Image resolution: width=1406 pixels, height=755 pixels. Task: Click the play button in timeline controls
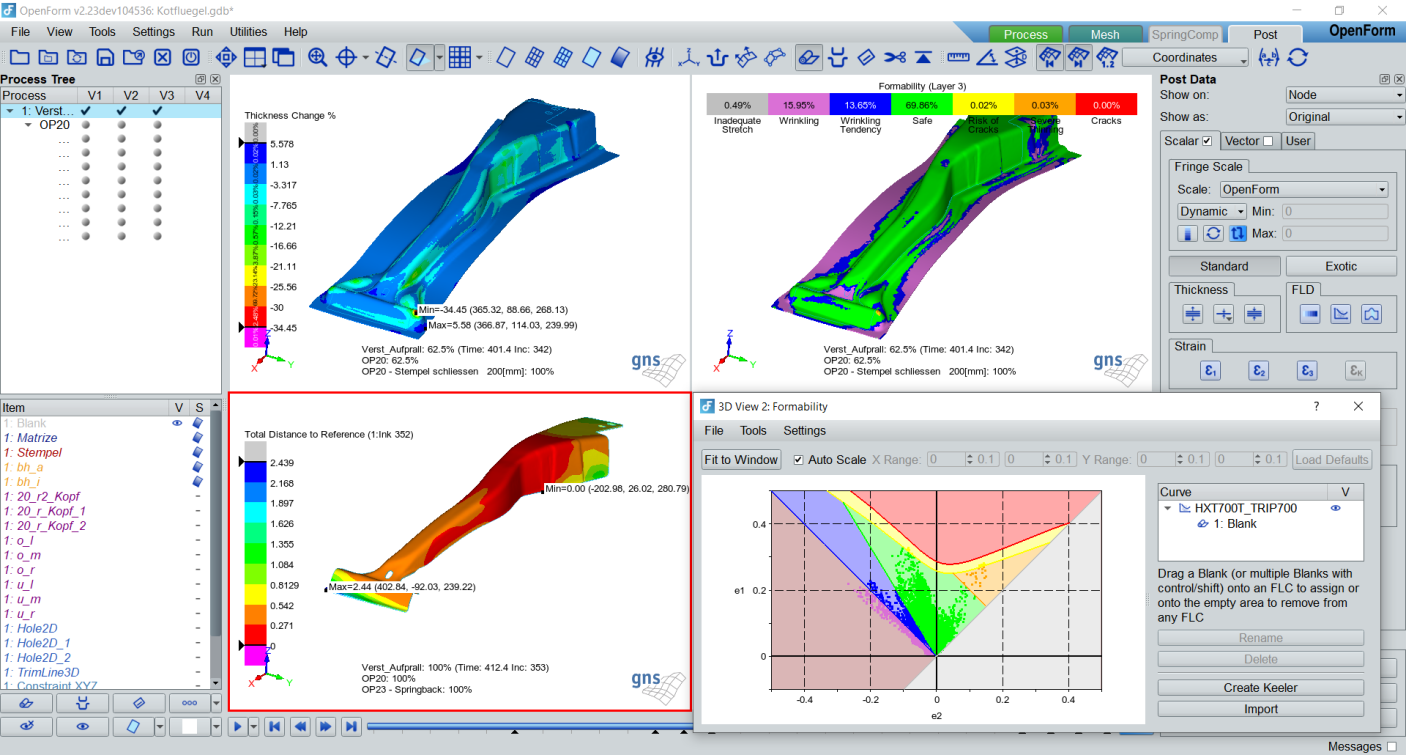tap(238, 727)
